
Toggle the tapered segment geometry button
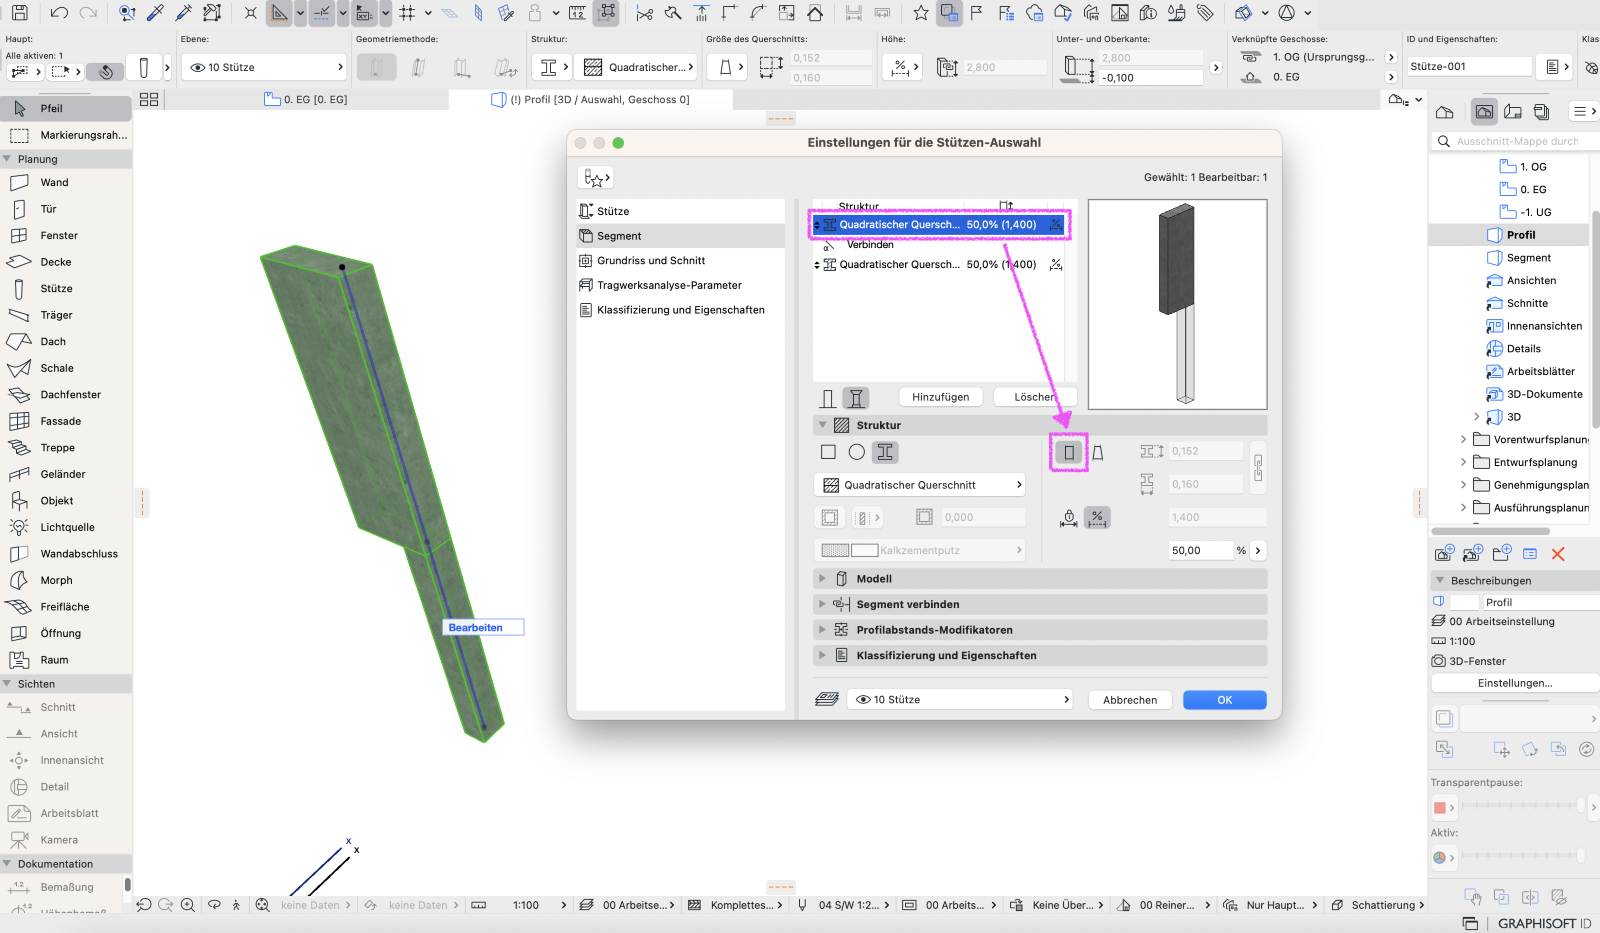coord(1098,453)
